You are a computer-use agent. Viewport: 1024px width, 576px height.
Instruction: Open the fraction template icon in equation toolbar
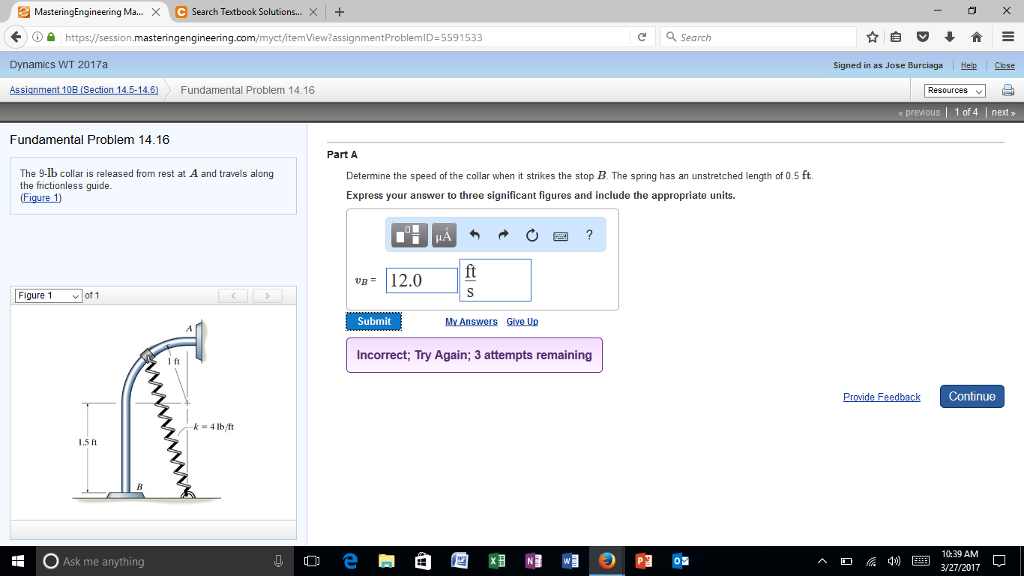[x=408, y=235]
